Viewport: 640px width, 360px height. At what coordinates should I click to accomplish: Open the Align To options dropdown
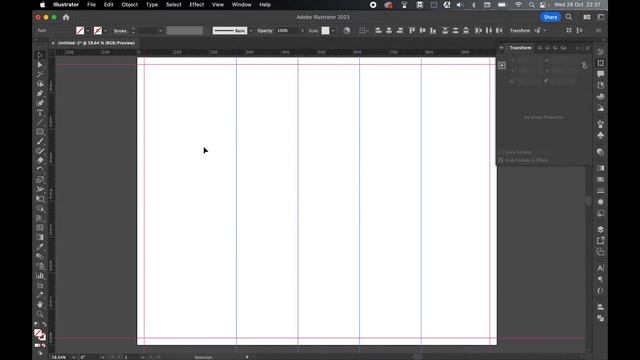point(363,31)
